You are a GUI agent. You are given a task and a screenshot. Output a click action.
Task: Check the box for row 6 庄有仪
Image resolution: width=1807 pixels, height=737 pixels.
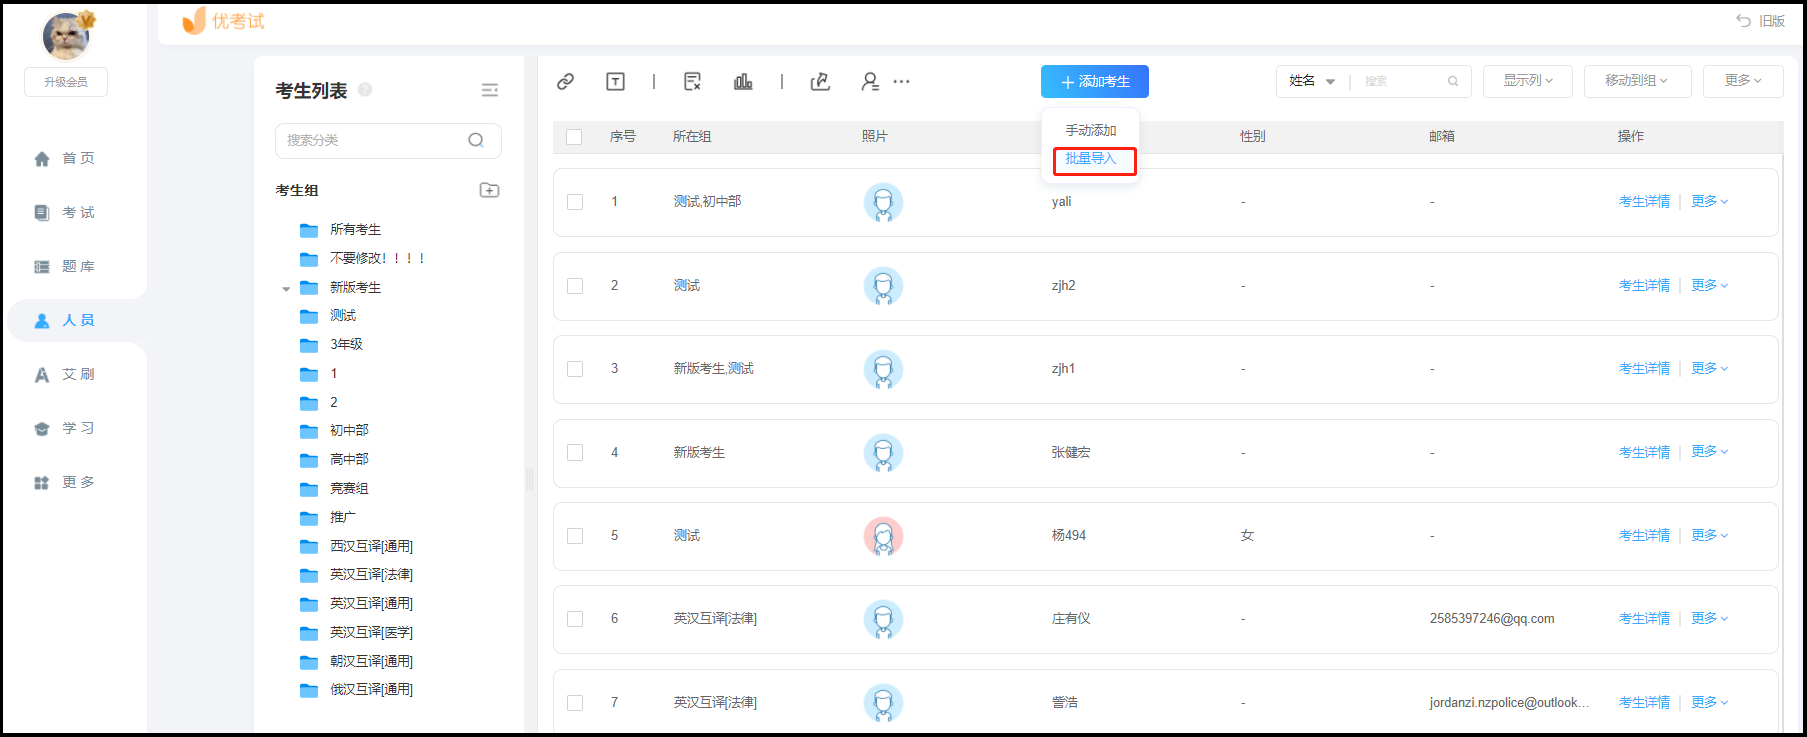pyautogui.click(x=575, y=619)
